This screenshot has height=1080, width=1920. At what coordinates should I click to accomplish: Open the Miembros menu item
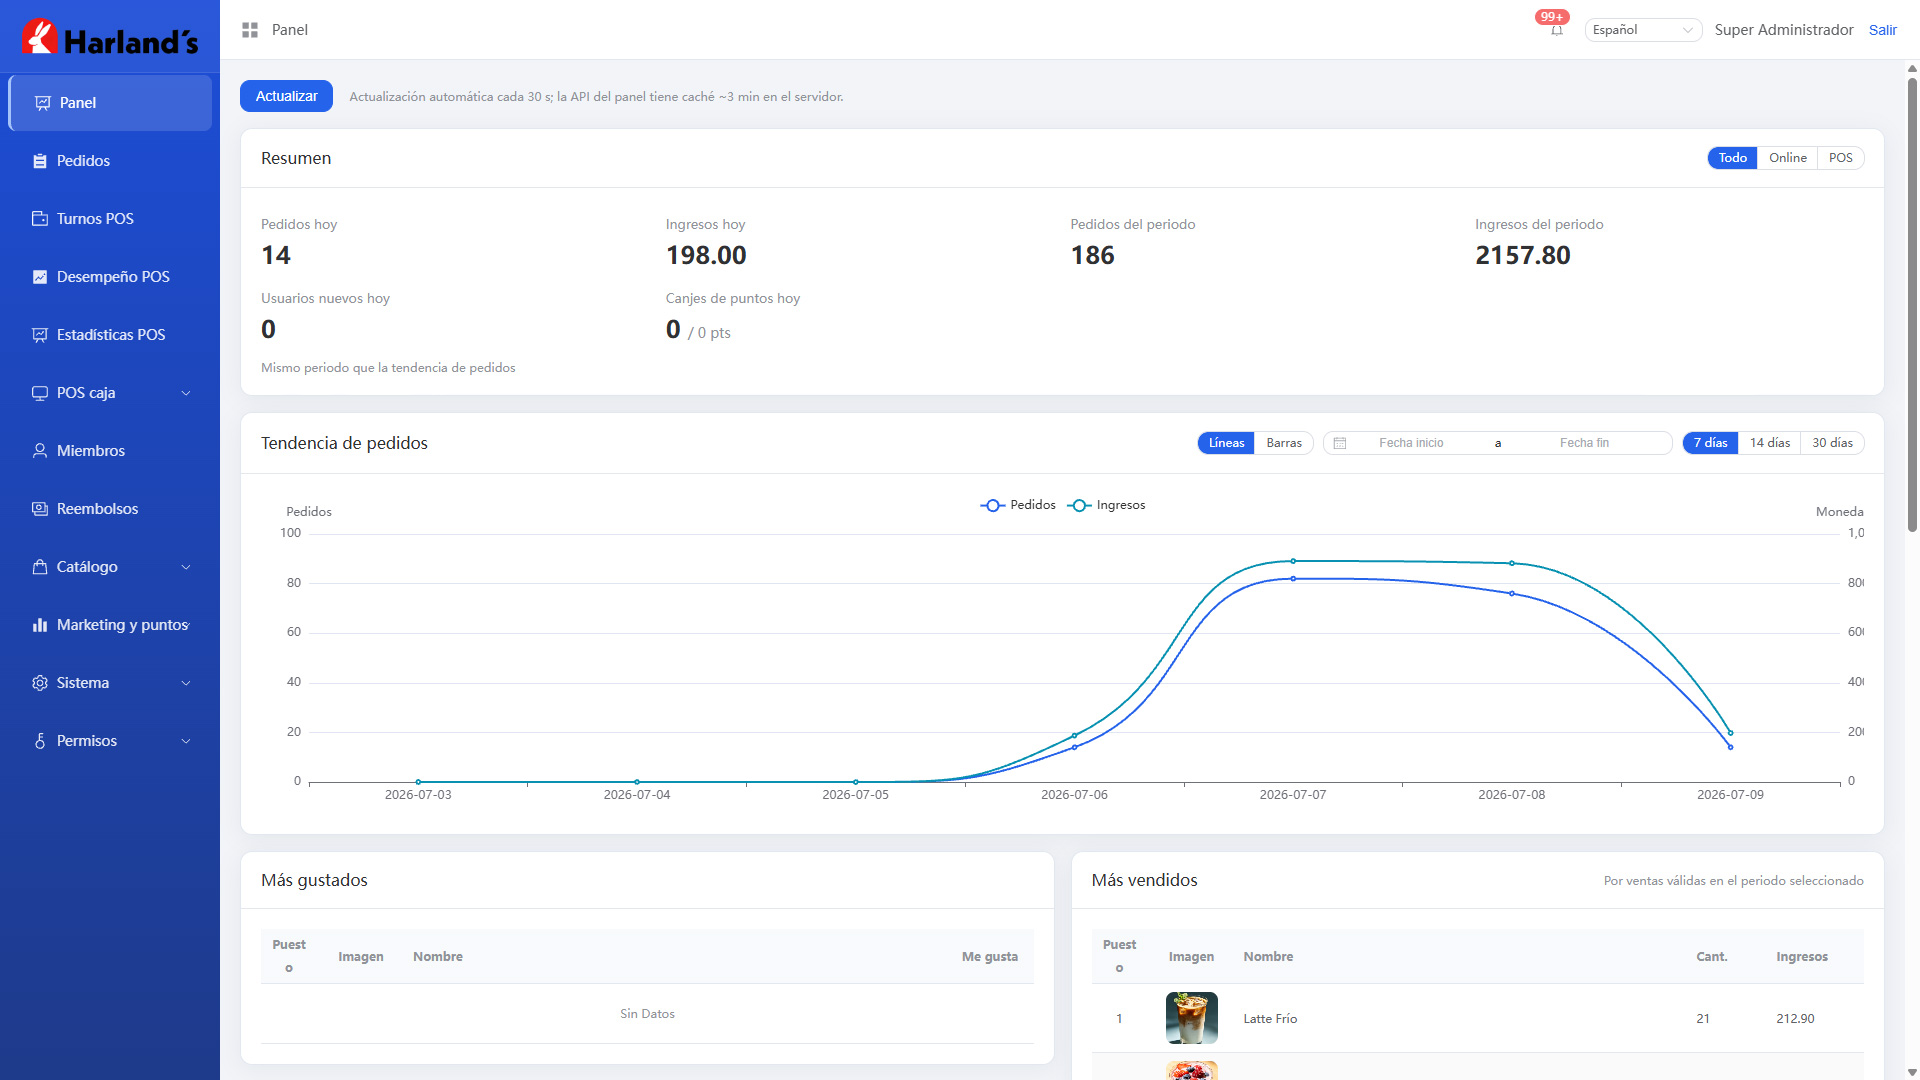tap(110, 451)
